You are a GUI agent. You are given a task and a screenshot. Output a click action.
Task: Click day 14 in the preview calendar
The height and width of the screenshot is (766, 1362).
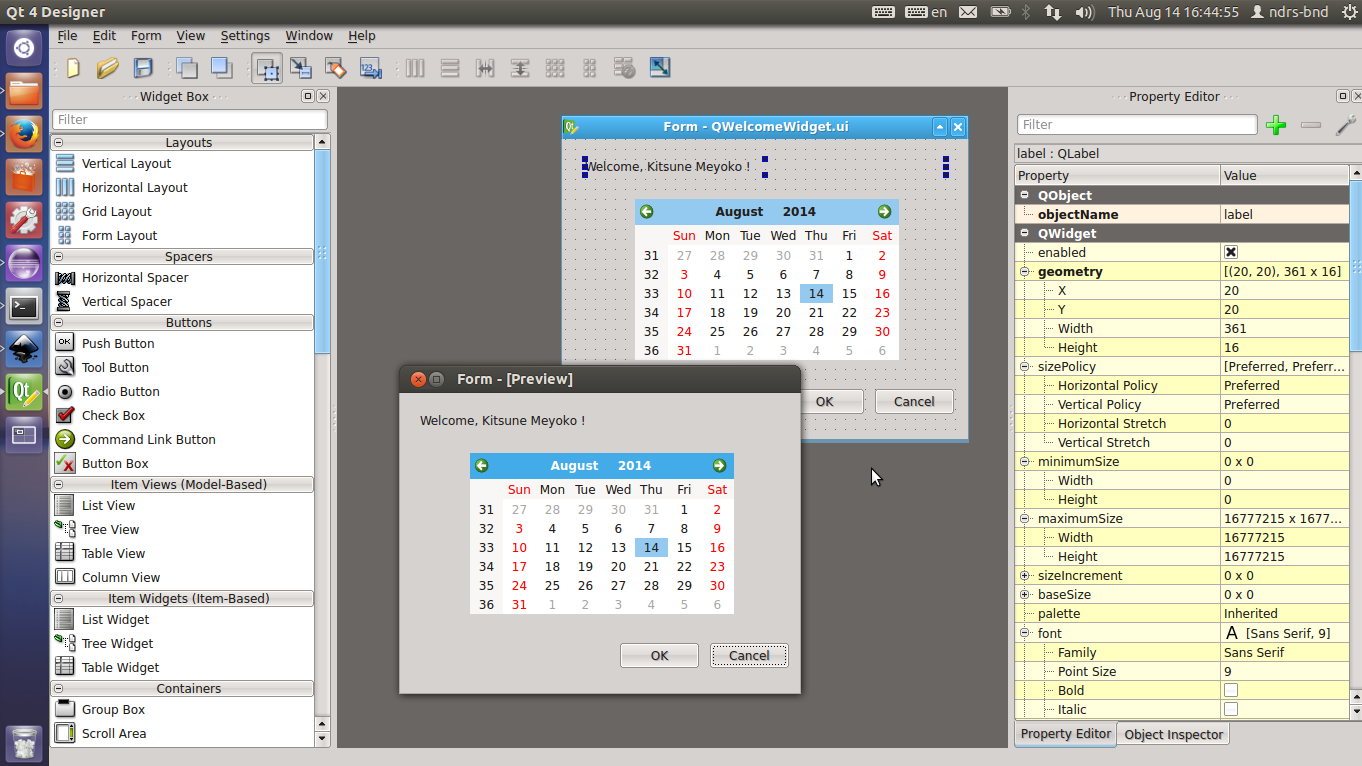click(651, 547)
